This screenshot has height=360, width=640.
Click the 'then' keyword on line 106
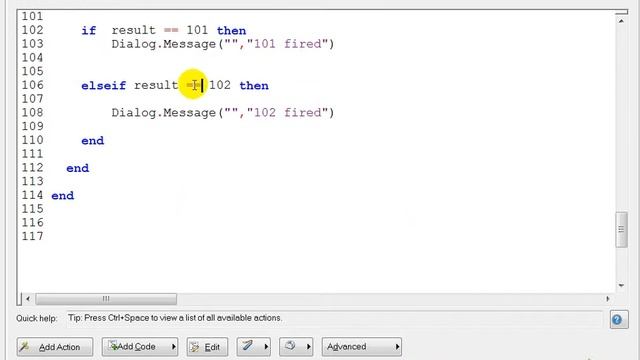click(254, 85)
